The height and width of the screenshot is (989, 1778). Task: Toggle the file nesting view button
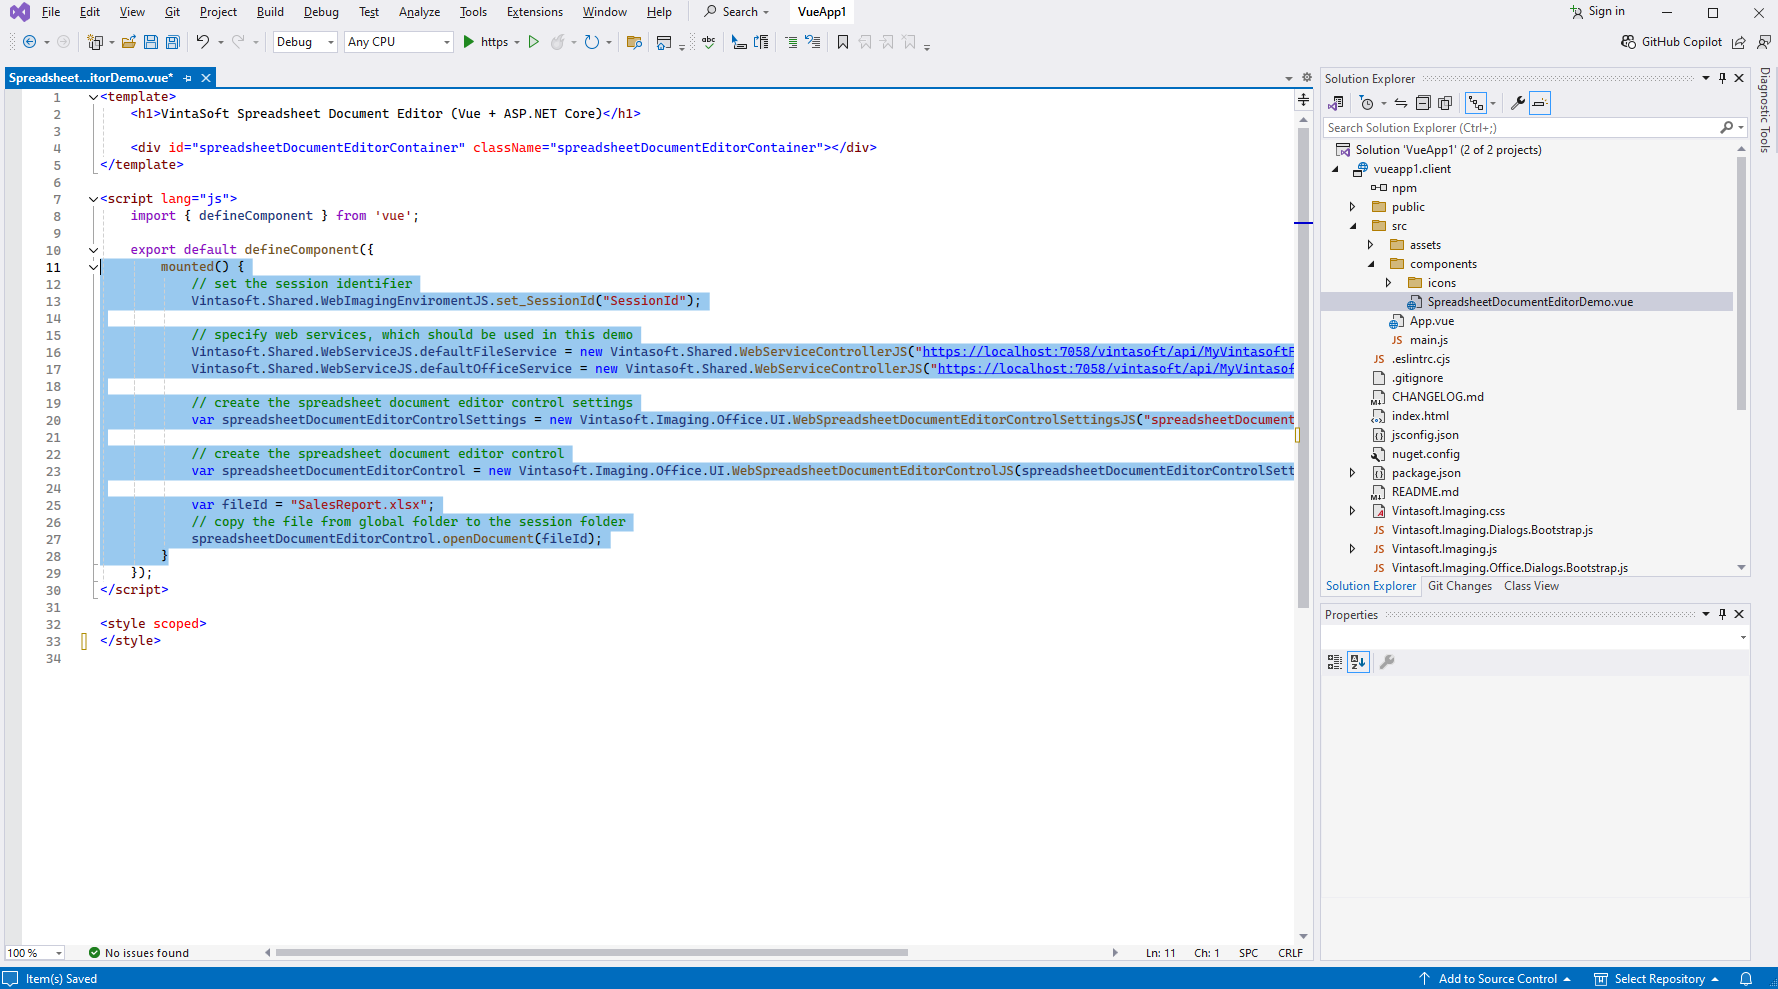click(1476, 103)
